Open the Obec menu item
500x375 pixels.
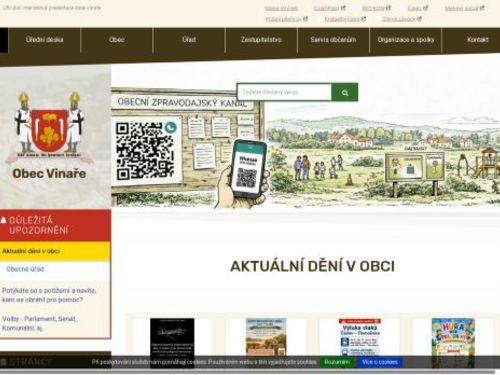[117, 40]
